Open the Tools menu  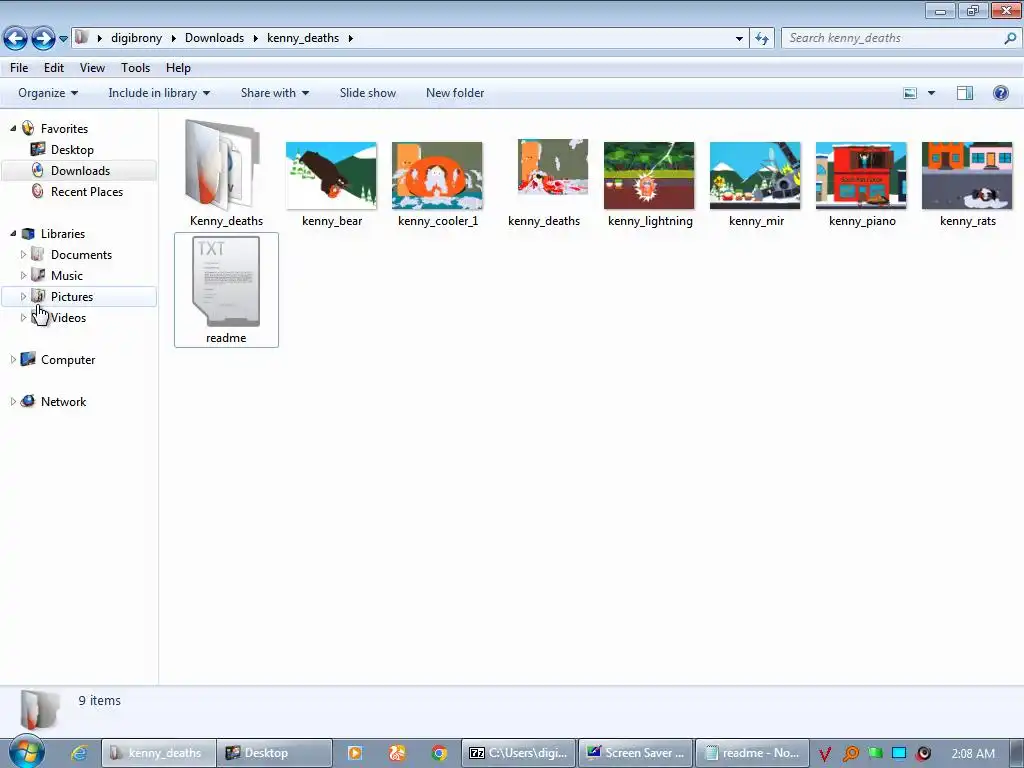[x=135, y=68]
